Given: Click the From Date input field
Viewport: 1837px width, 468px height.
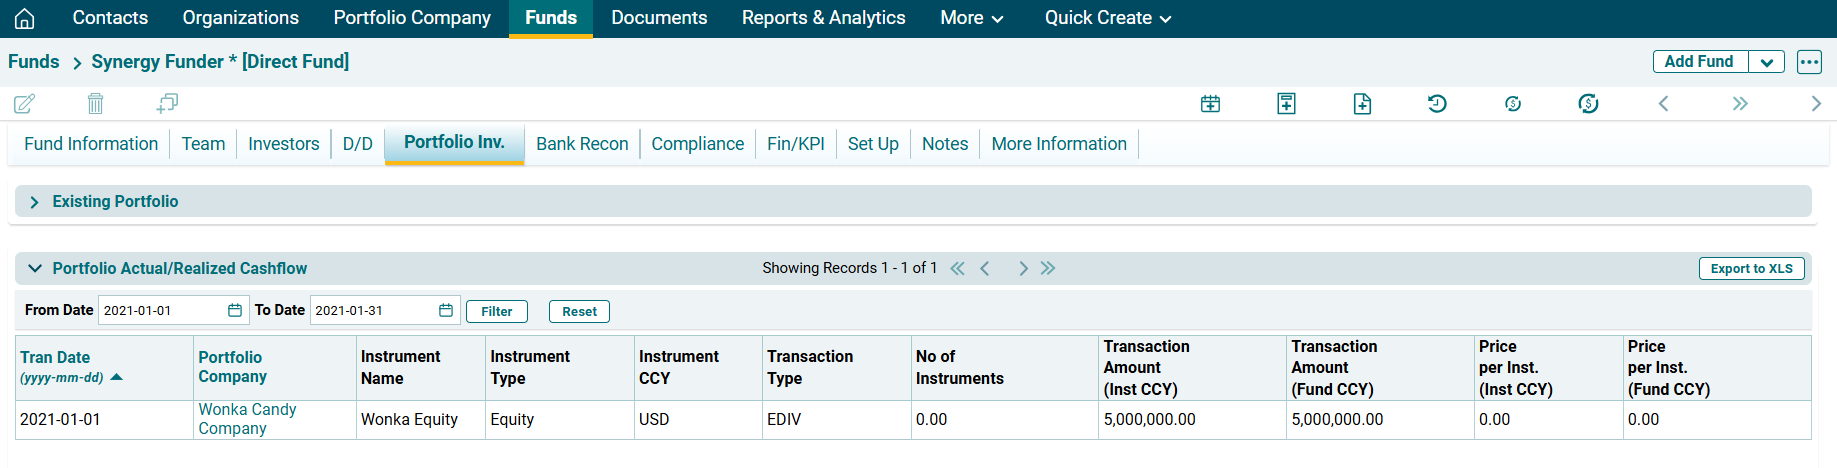Looking at the screenshot, I should click(x=162, y=311).
